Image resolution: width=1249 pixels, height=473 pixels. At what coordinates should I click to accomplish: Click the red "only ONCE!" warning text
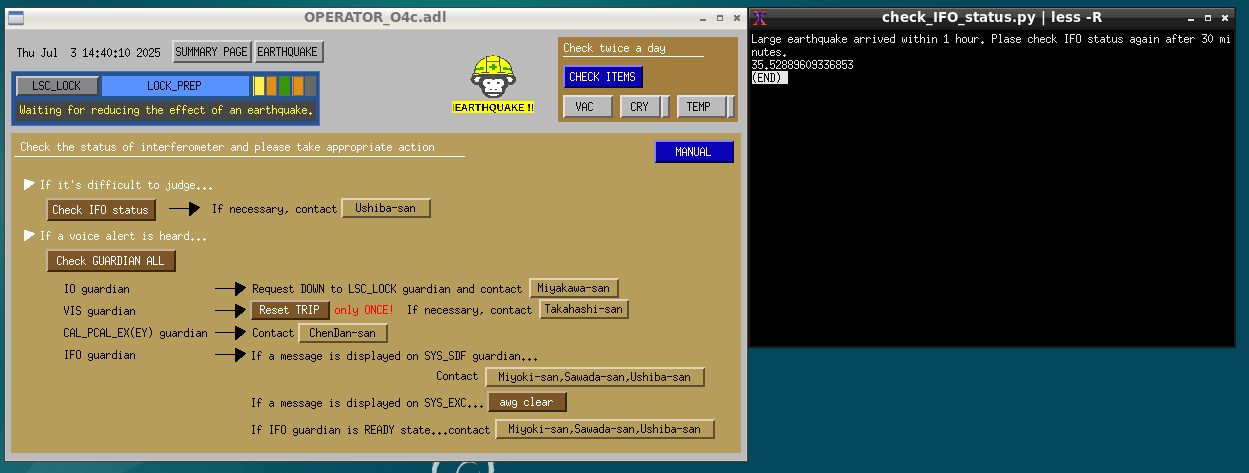pos(364,310)
